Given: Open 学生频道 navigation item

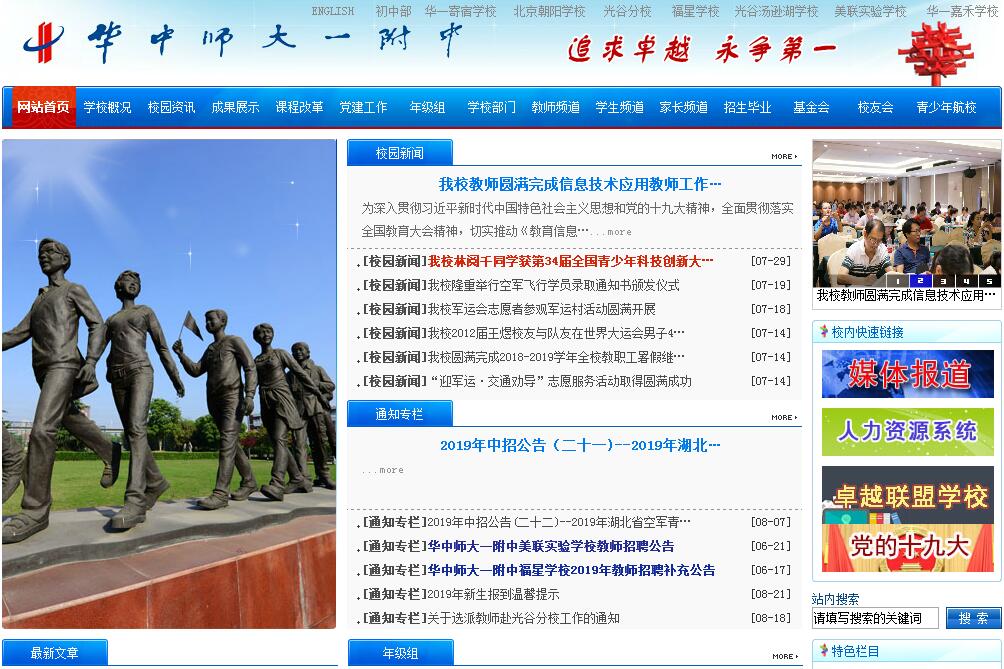Looking at the screenshot, I should [620, 107].
